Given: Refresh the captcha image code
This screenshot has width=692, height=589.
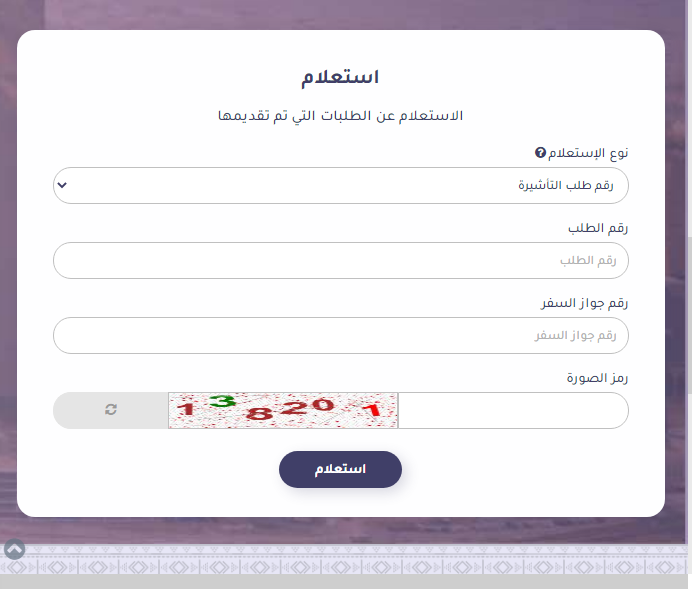Looking at the screenshot, I should 111,410.
